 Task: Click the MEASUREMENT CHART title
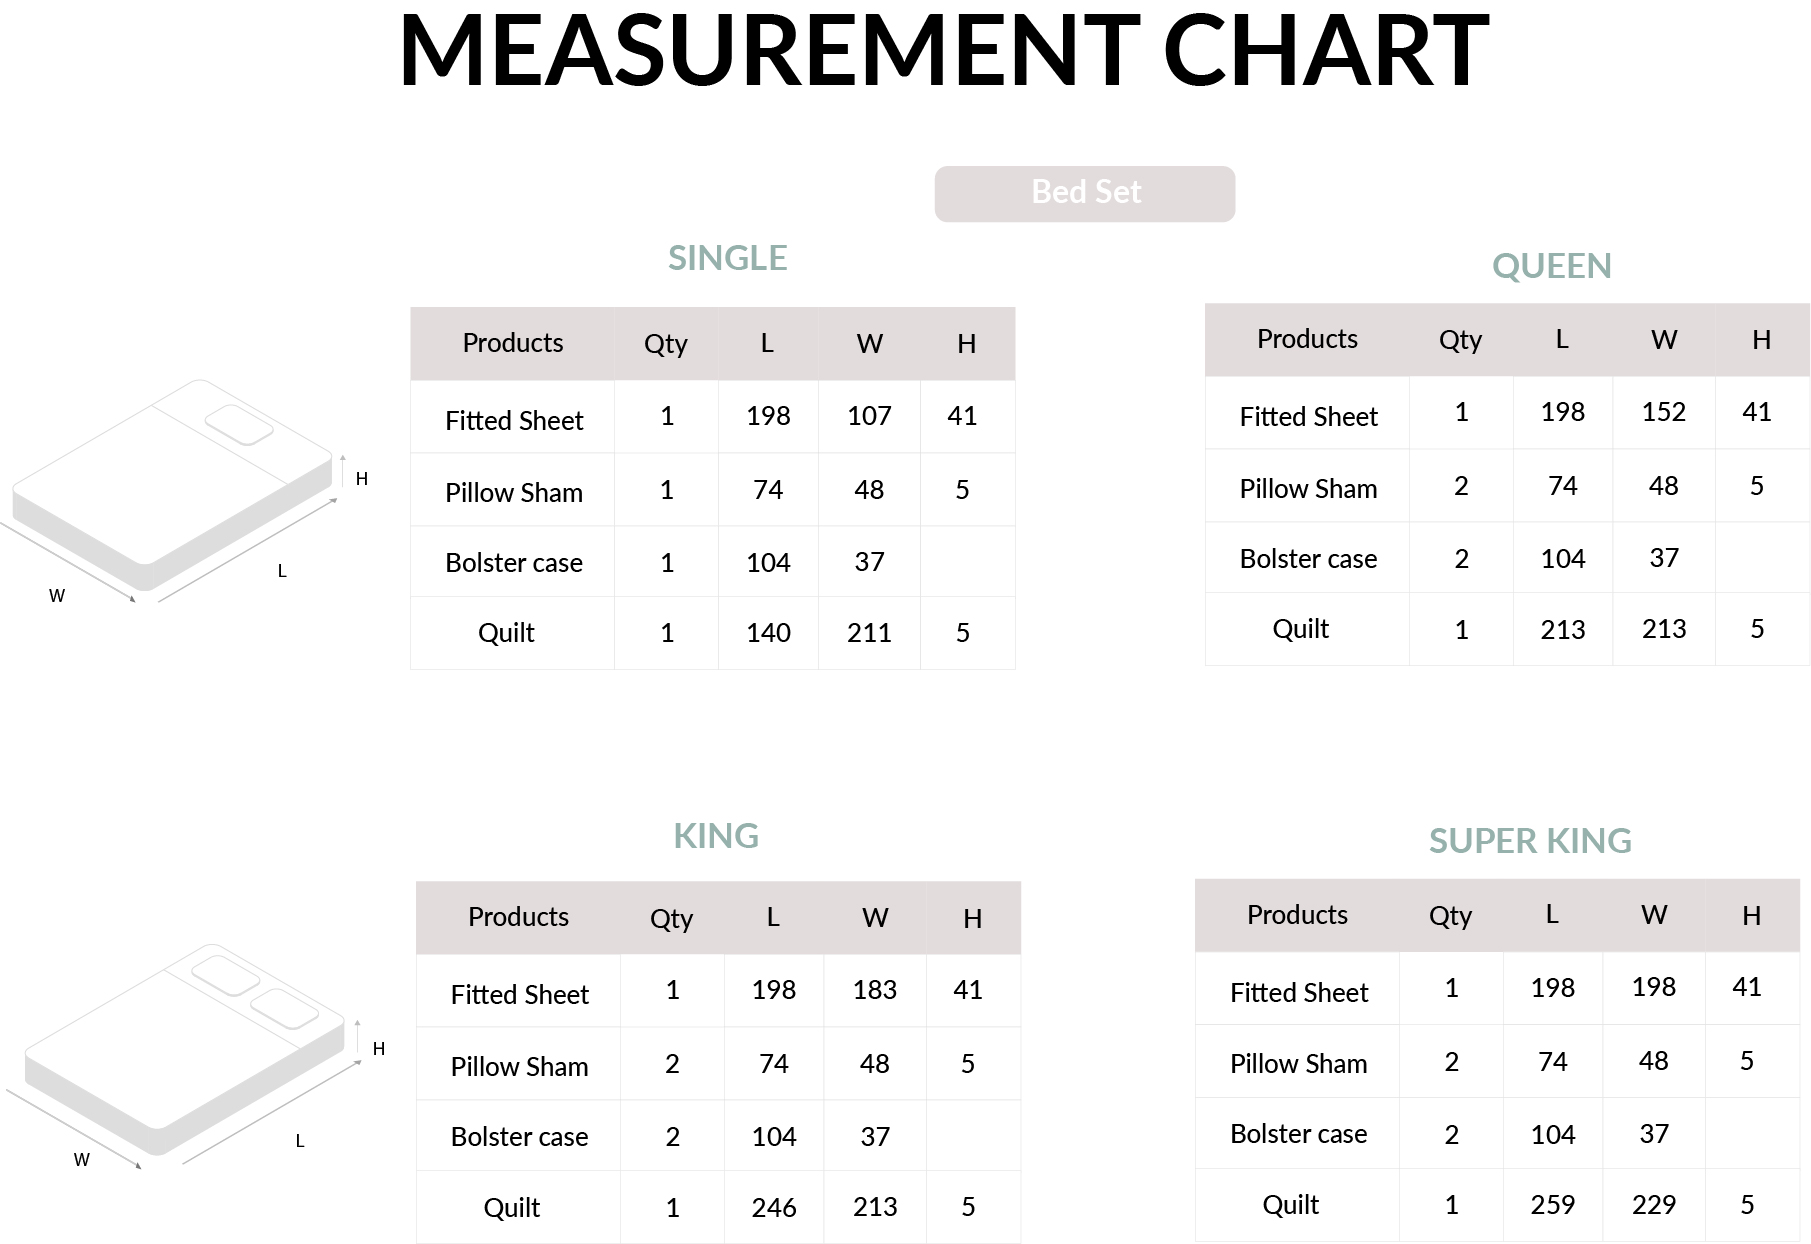(x=944, y=50)
